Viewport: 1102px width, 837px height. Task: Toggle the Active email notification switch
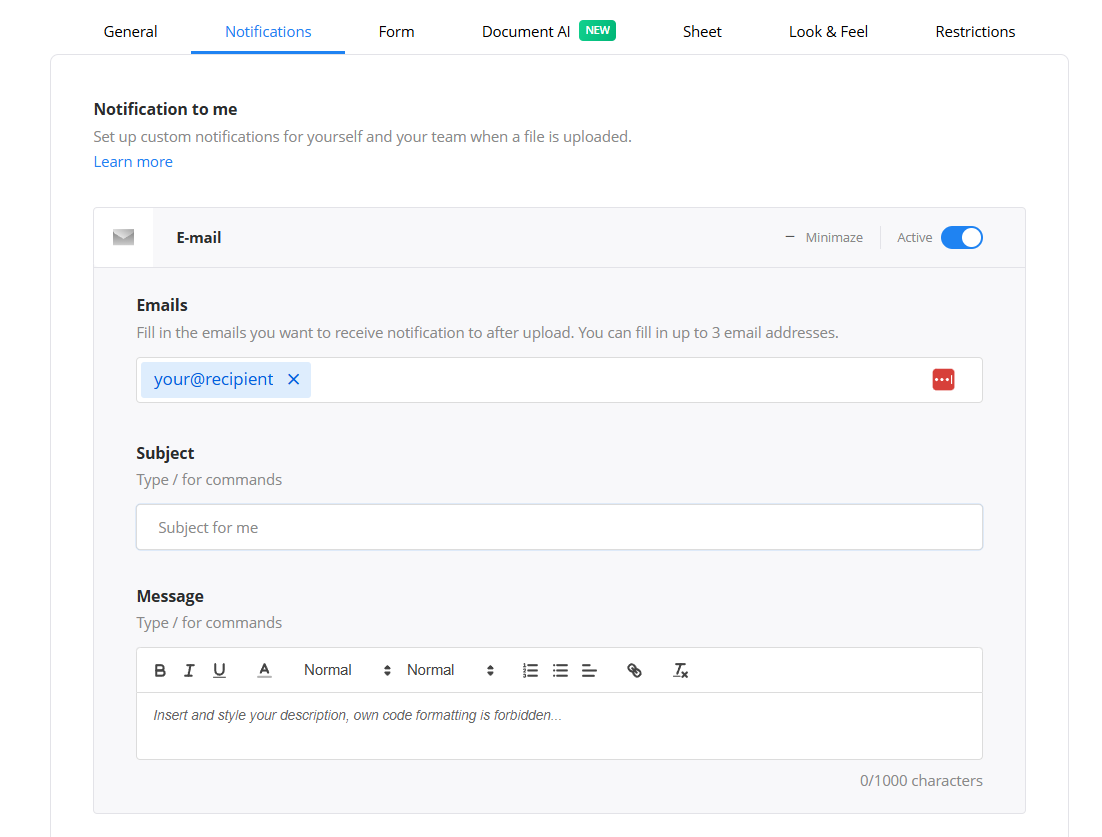point(961,238)
